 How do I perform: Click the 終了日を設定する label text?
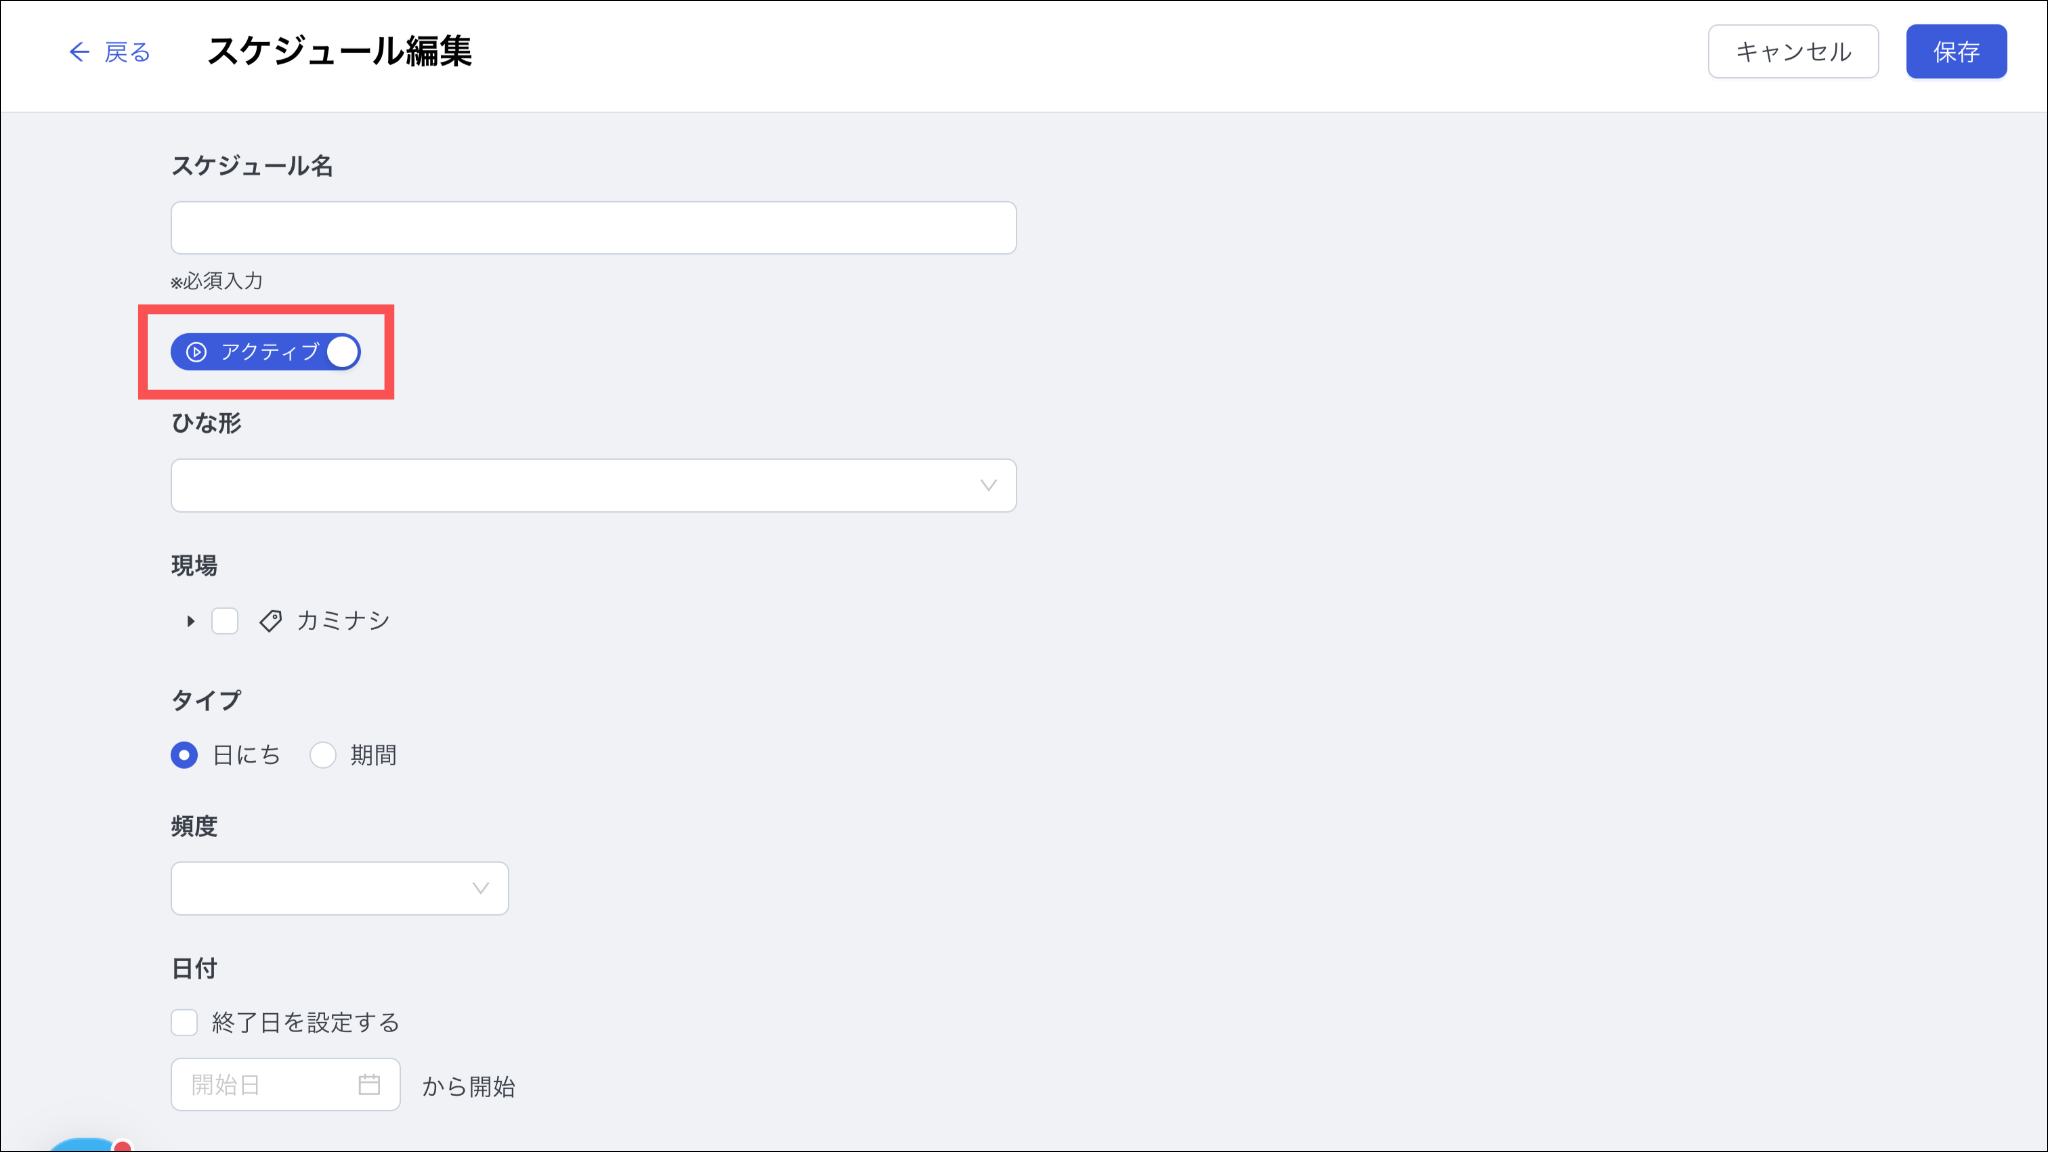click(305, 1022)
